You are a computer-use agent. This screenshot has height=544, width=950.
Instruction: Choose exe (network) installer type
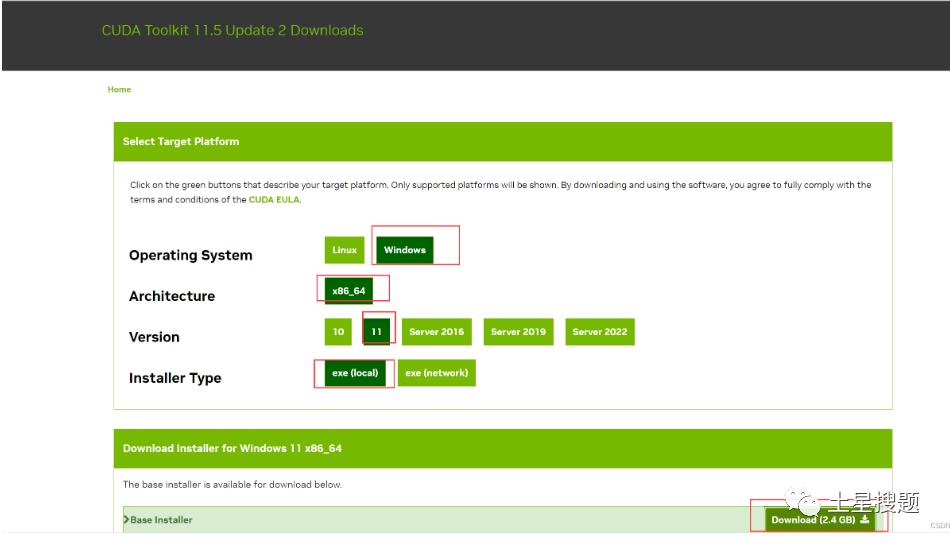[x=436, y=373]
